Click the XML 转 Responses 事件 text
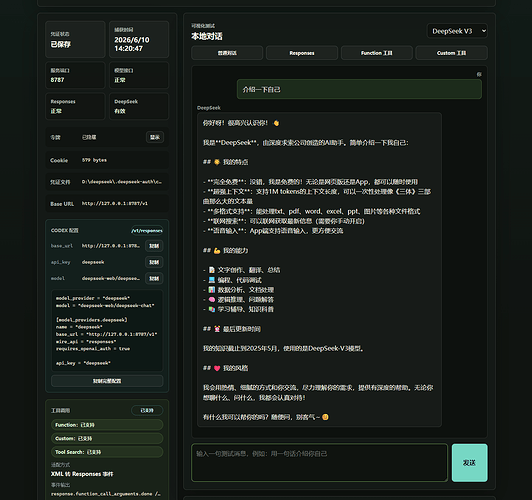This screenshot has width=532, height=500. coord(82,474)
